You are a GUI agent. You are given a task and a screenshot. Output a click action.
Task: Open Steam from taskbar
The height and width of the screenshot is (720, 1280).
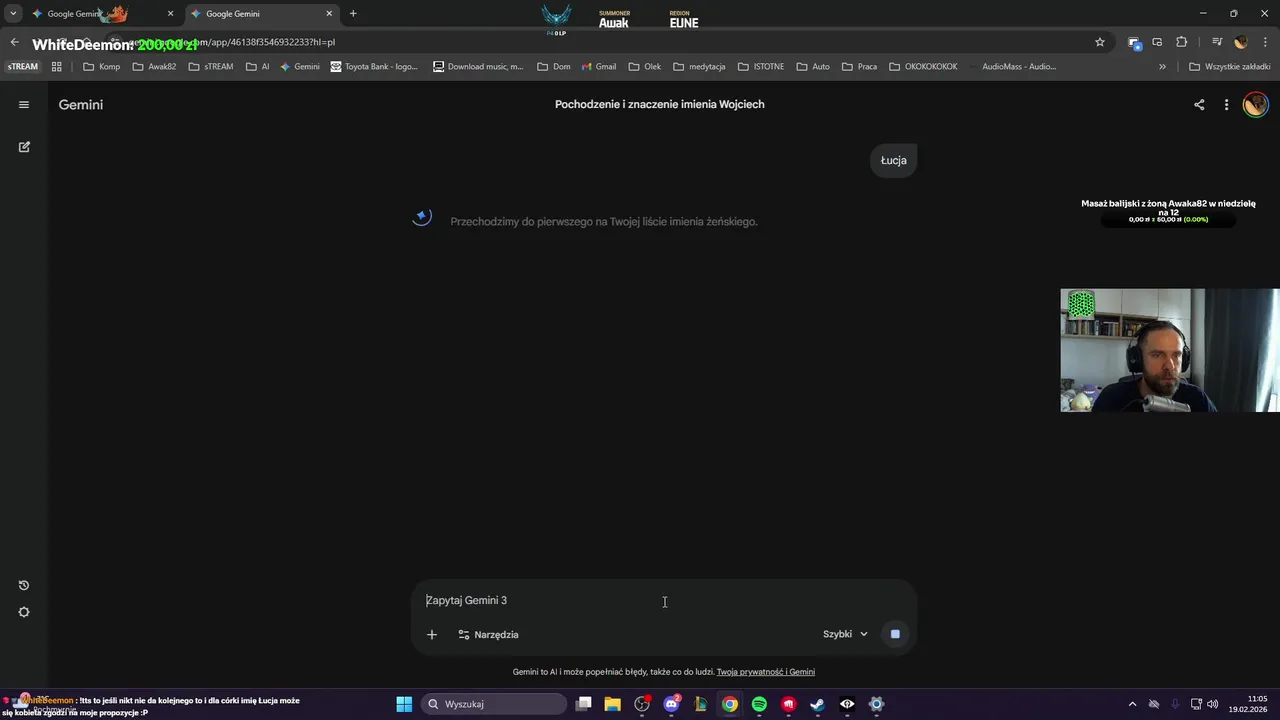(x=817, y=704)
